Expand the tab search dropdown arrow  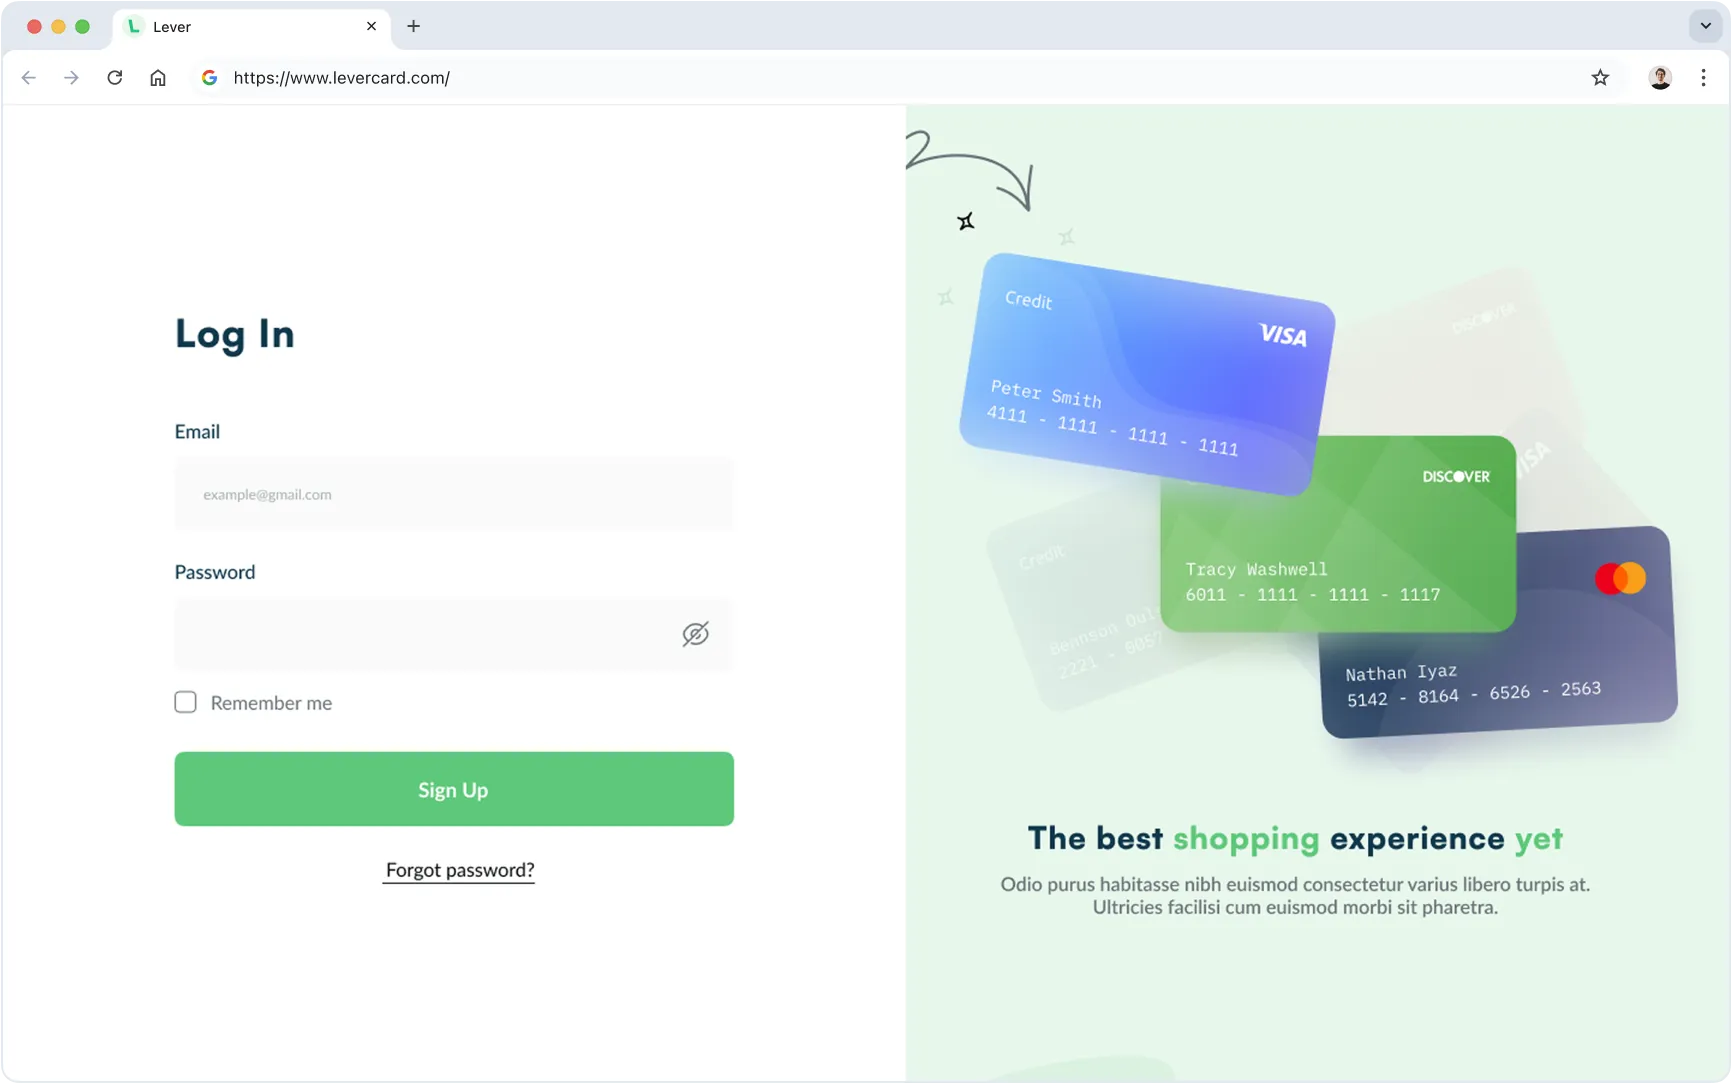coord(1705,26)
